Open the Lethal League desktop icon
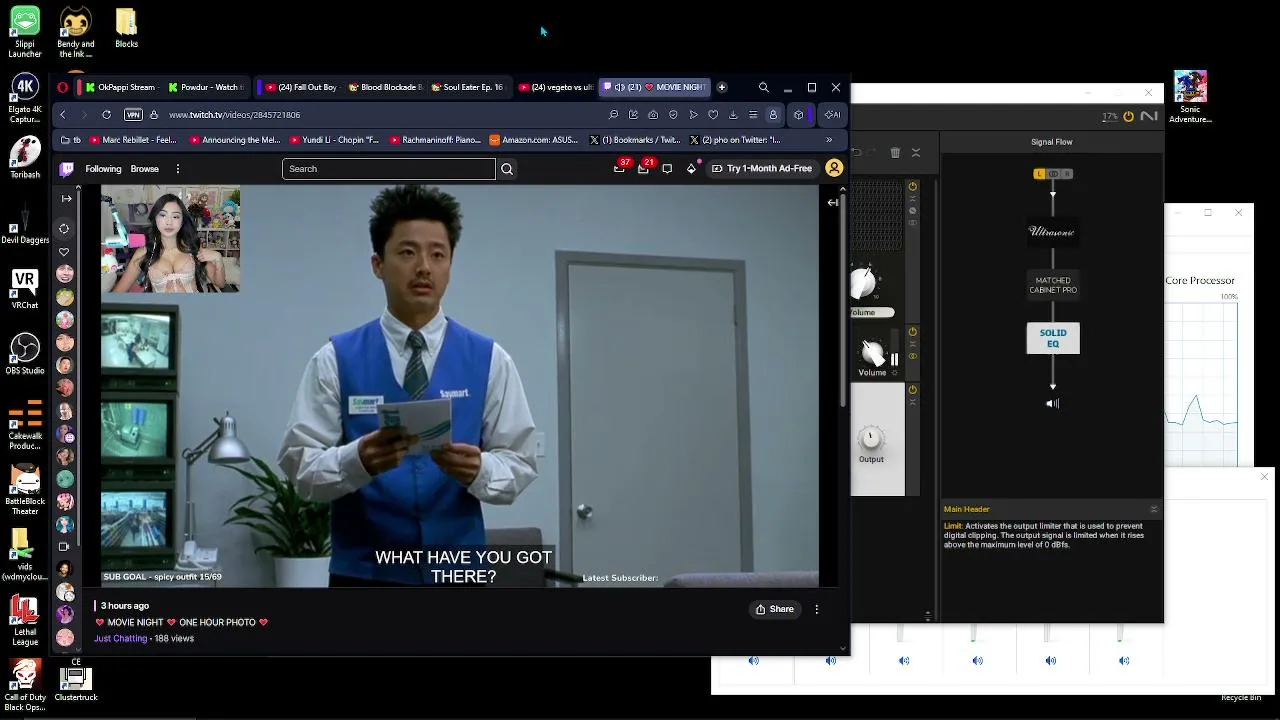 pyautogui.click(x=25, y=621)
